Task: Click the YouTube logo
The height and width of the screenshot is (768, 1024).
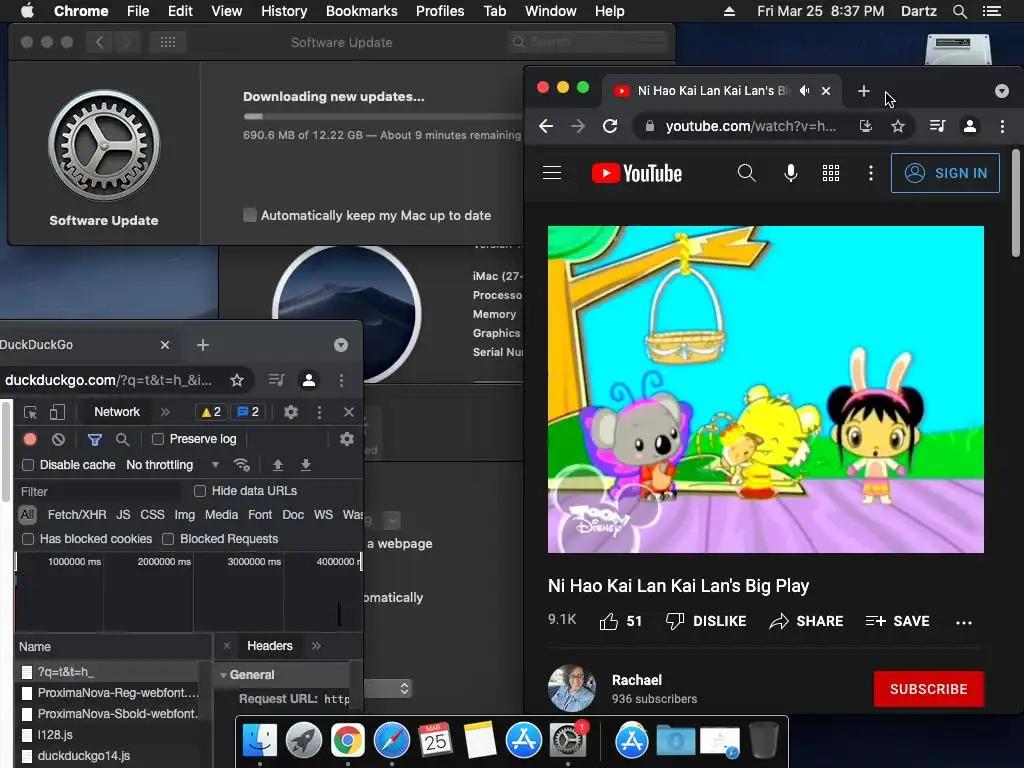Action: tap(637, 173)
